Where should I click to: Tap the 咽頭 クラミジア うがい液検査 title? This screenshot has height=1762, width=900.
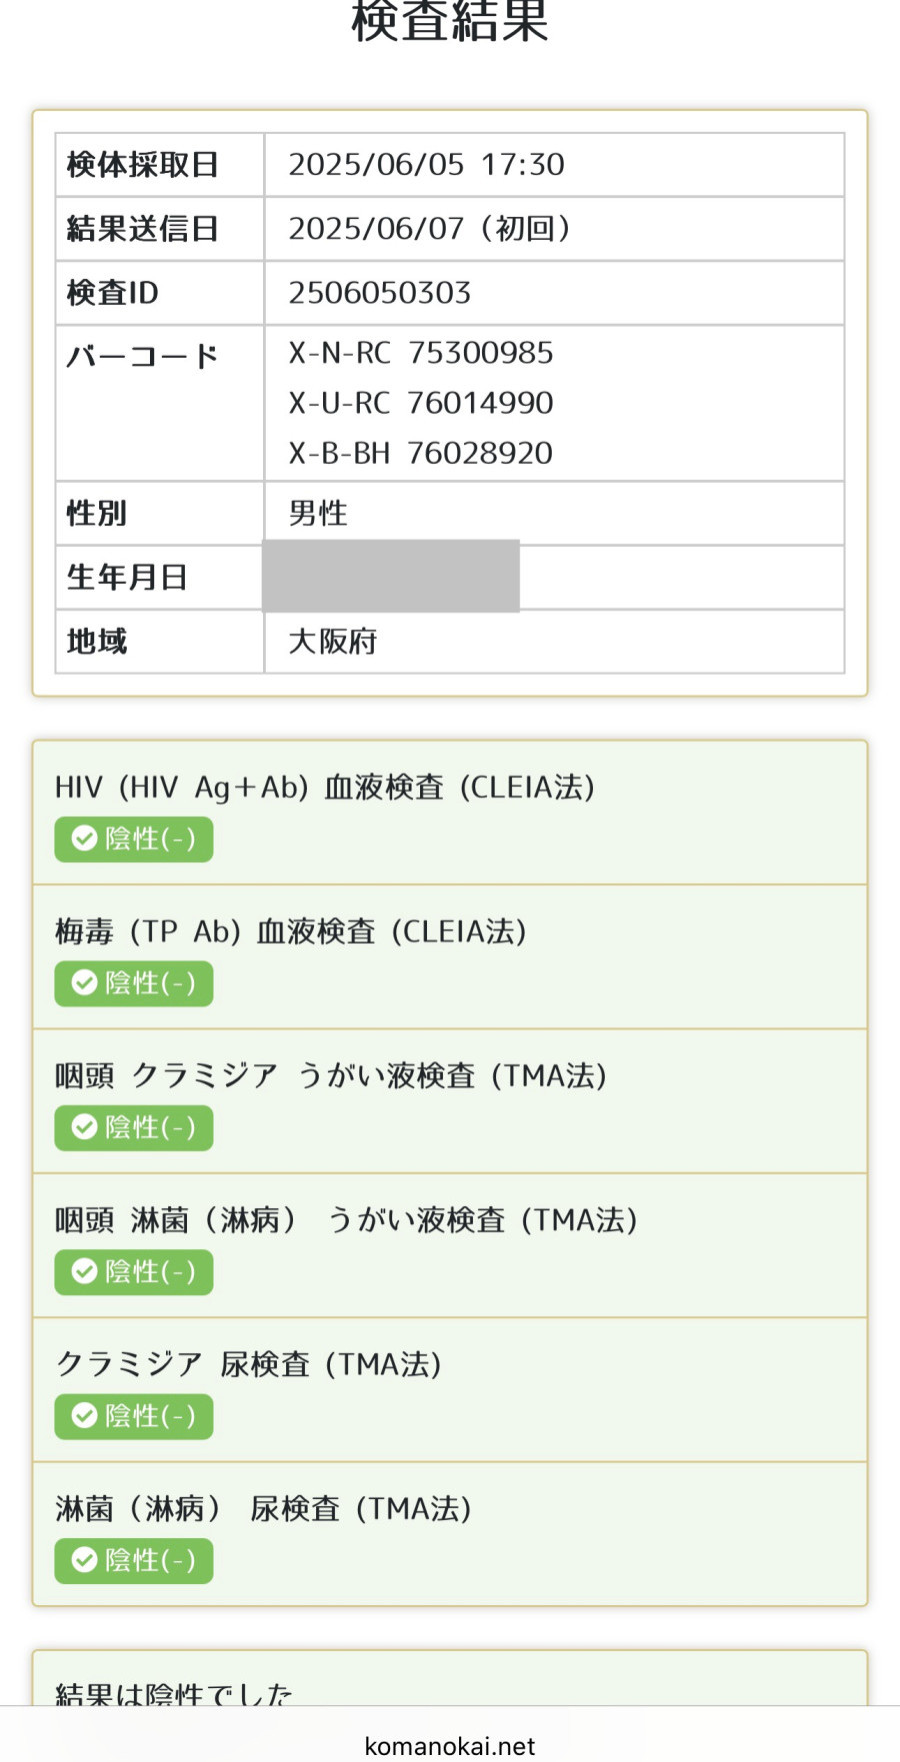point(331,1076)
